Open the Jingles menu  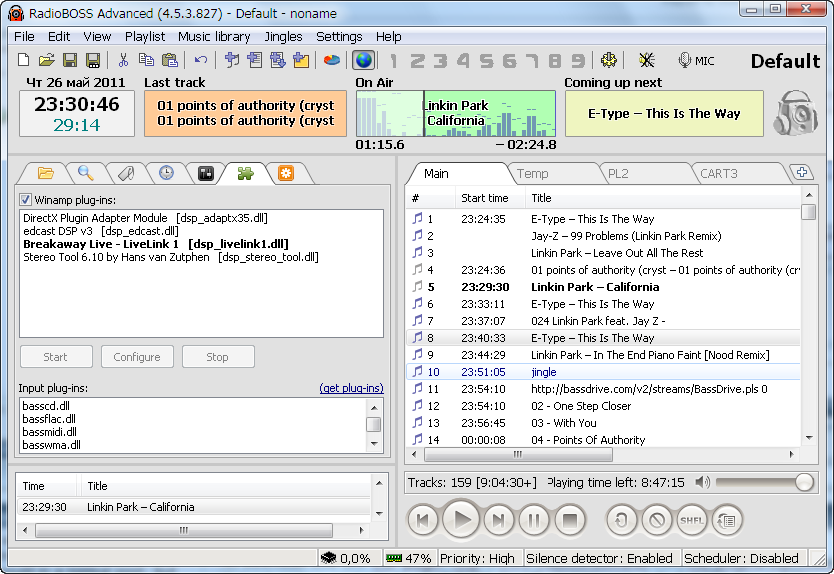click(283, 37)
